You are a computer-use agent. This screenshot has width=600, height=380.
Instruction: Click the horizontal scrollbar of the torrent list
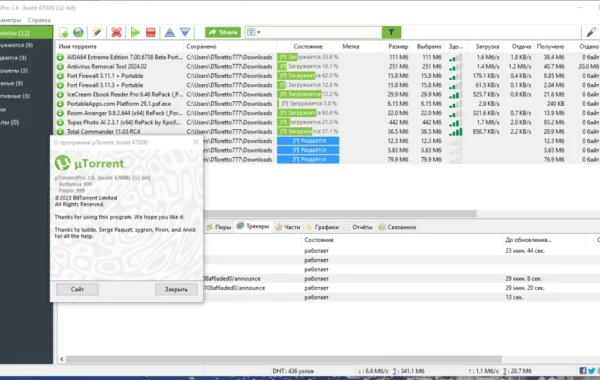click(340, 214)
